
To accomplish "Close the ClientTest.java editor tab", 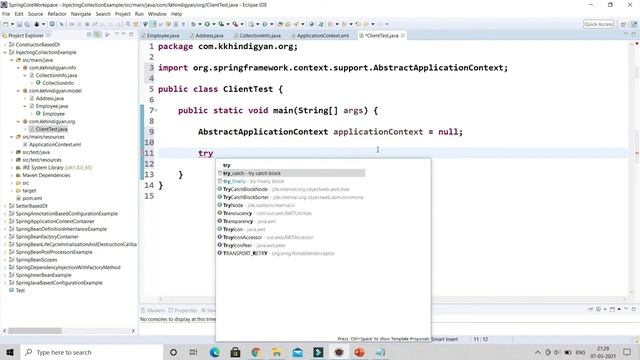I will click(403, 36).
